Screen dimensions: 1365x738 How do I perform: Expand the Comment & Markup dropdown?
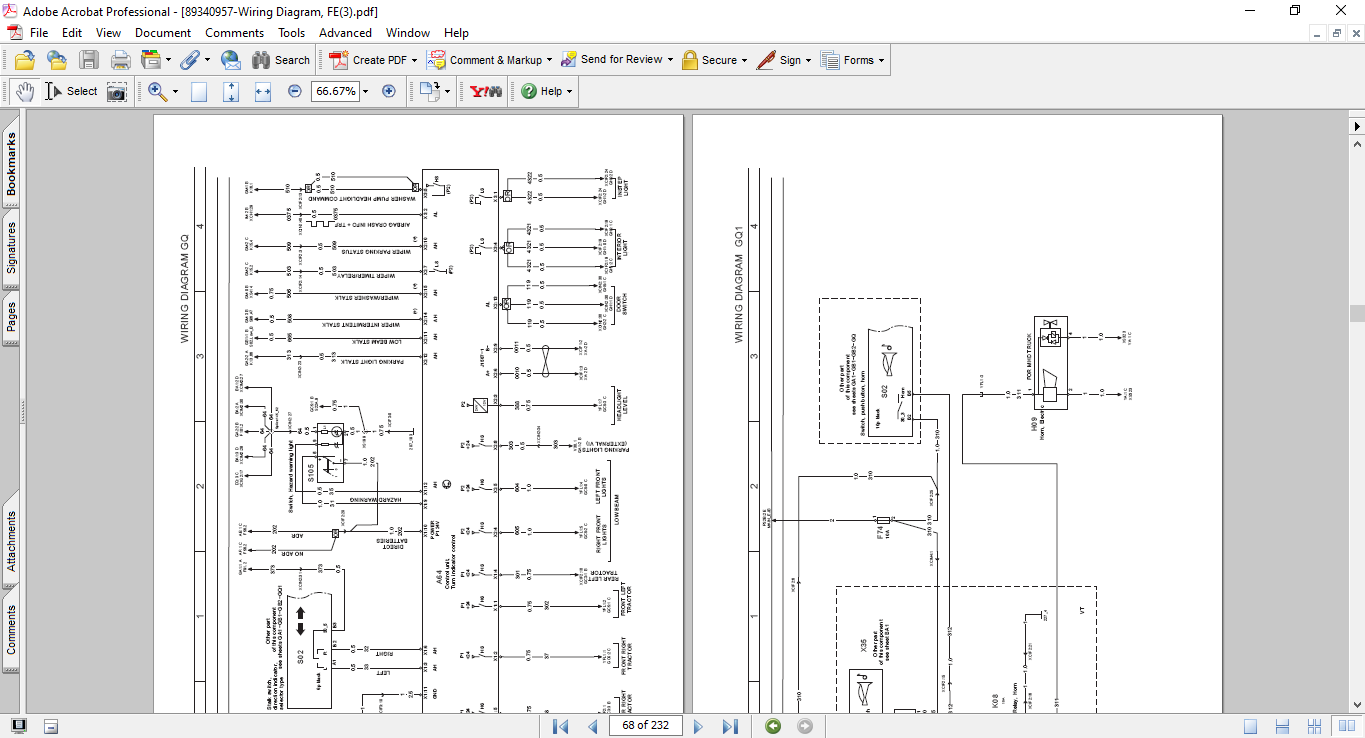pos(549,60)
